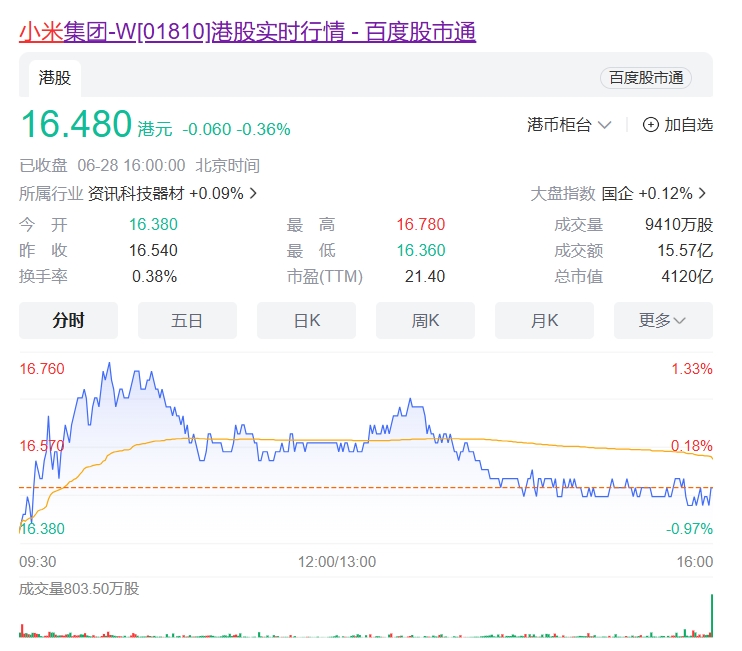This screenshot has height=651, width=742.
Task: Select the 分时 chart tab
Action: (x=68, y=320)
